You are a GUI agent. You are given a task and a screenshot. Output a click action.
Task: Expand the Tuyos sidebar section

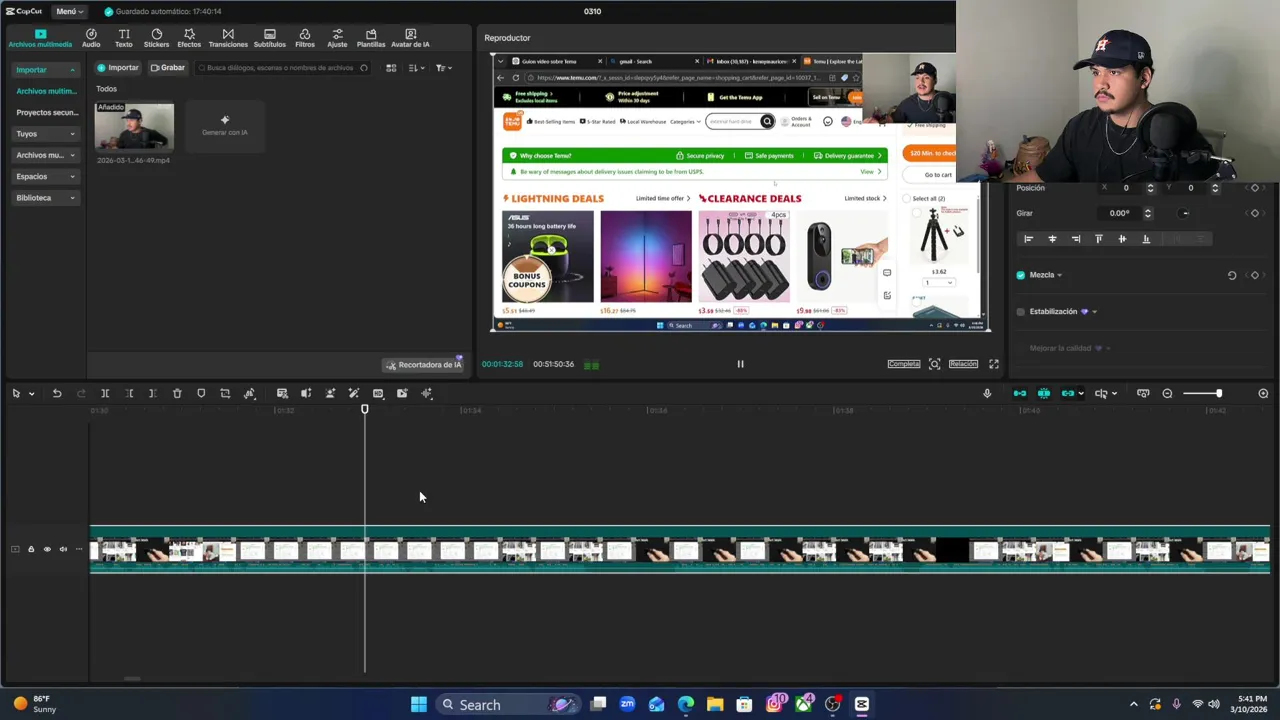coord(45,133)
